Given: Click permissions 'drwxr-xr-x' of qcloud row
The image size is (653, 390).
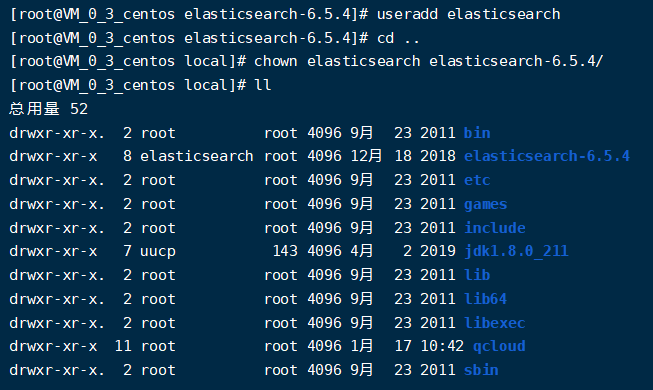Looking at the screenshot, I should coord(53,346).
